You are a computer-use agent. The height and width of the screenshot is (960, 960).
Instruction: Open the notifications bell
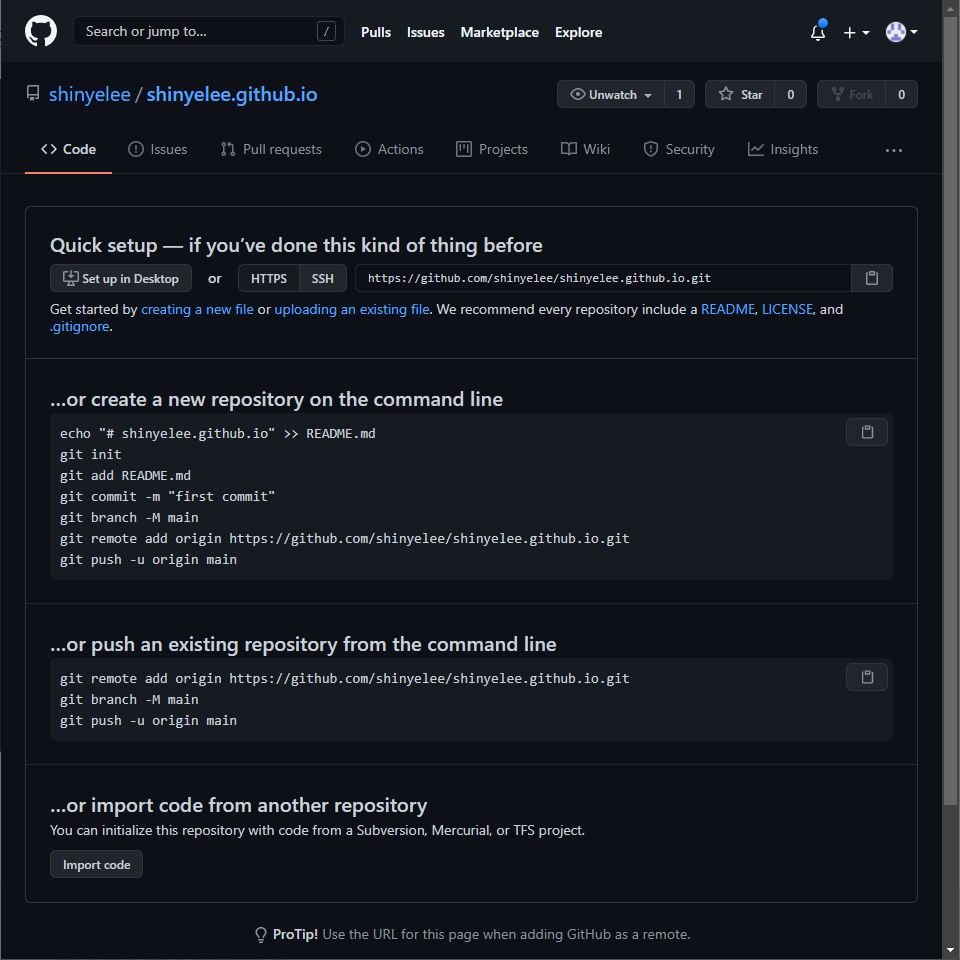[x=818, y=32]
